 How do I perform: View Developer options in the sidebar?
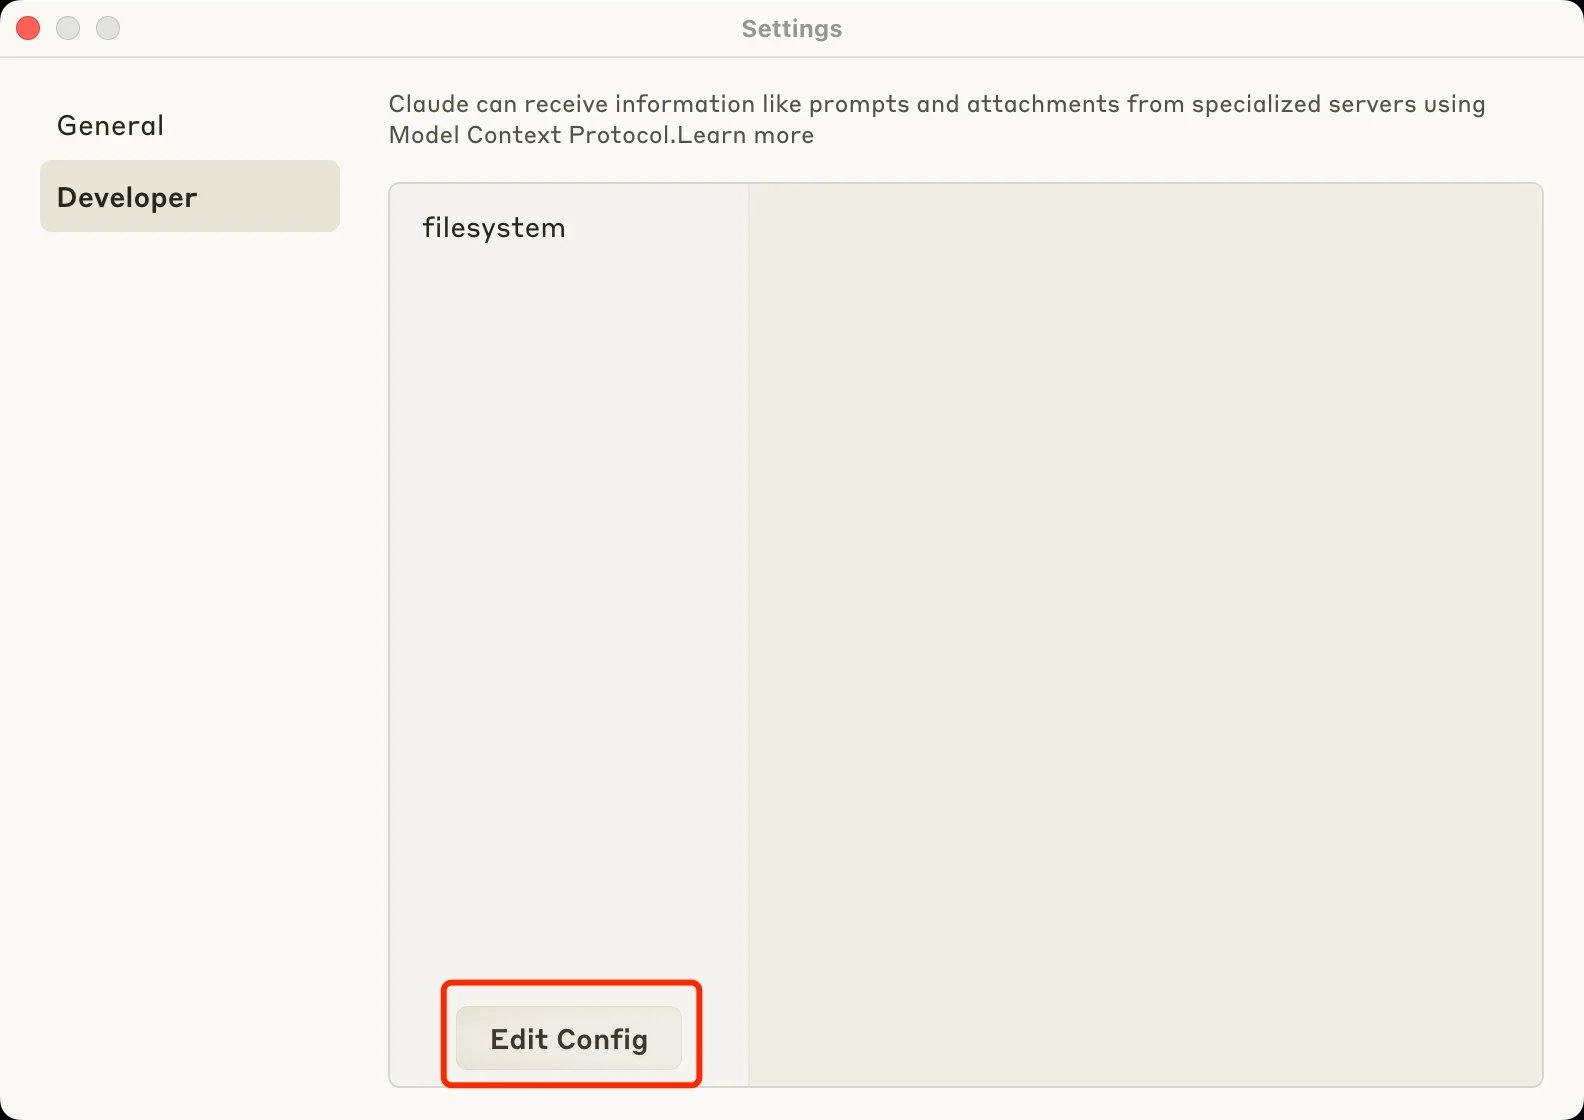[x=126, y=196]
